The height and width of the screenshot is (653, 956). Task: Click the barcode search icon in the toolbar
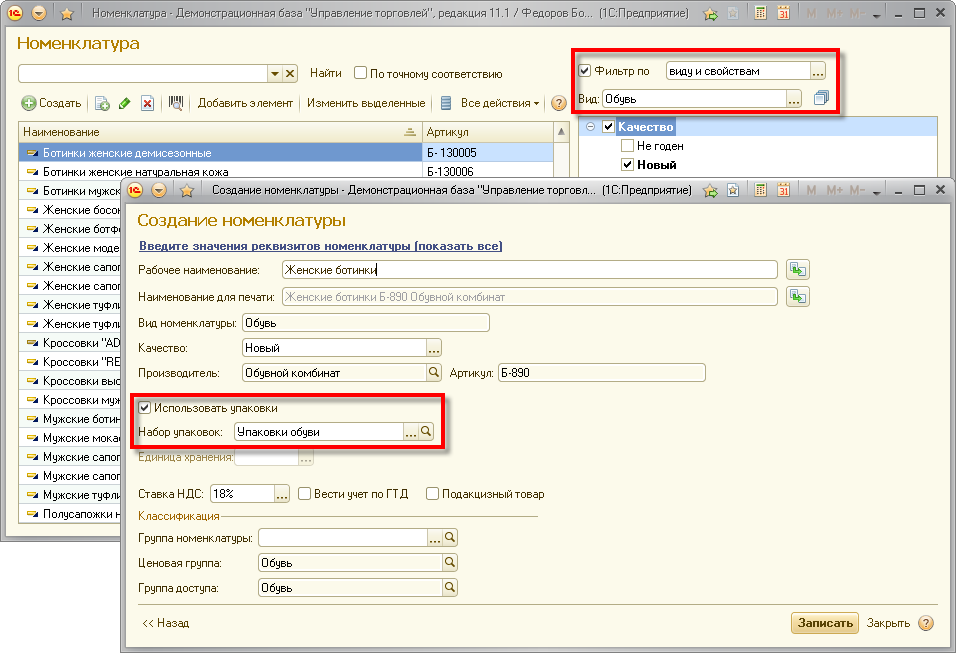click(x=176, y=103)
